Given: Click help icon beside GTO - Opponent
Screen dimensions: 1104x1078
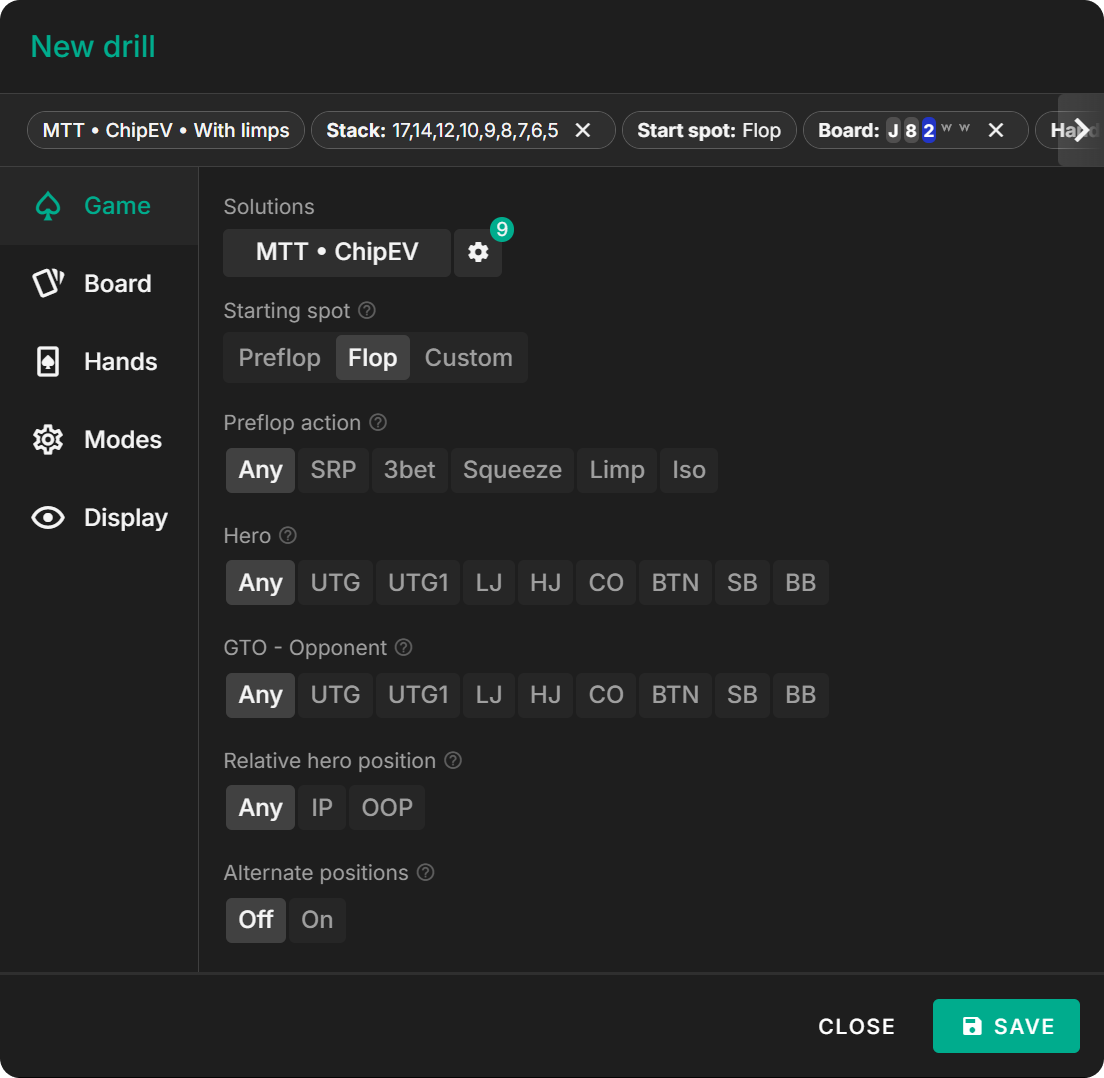Looking at the screenshot, I should (x=403, y=647).
